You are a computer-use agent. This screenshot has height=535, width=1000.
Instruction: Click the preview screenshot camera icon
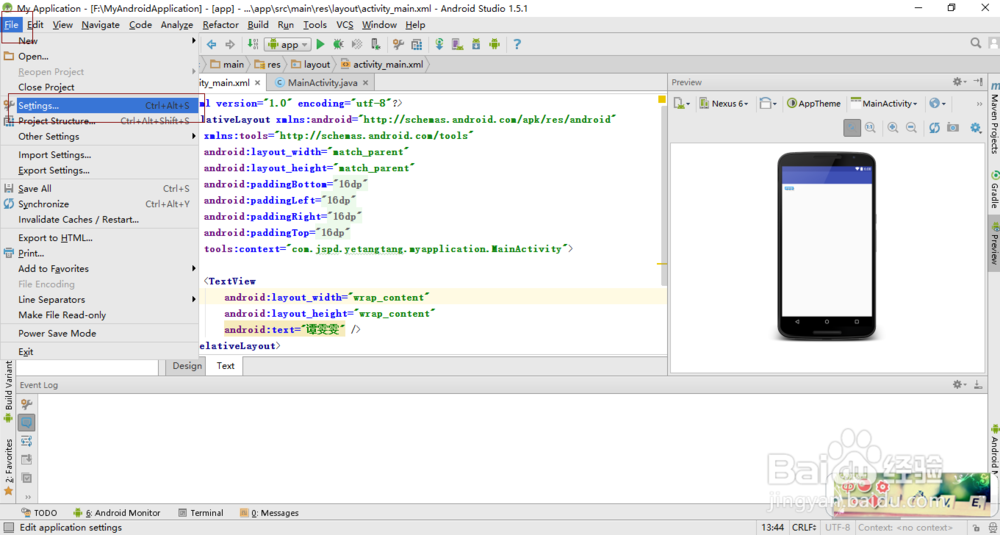[x=953, y=128]
